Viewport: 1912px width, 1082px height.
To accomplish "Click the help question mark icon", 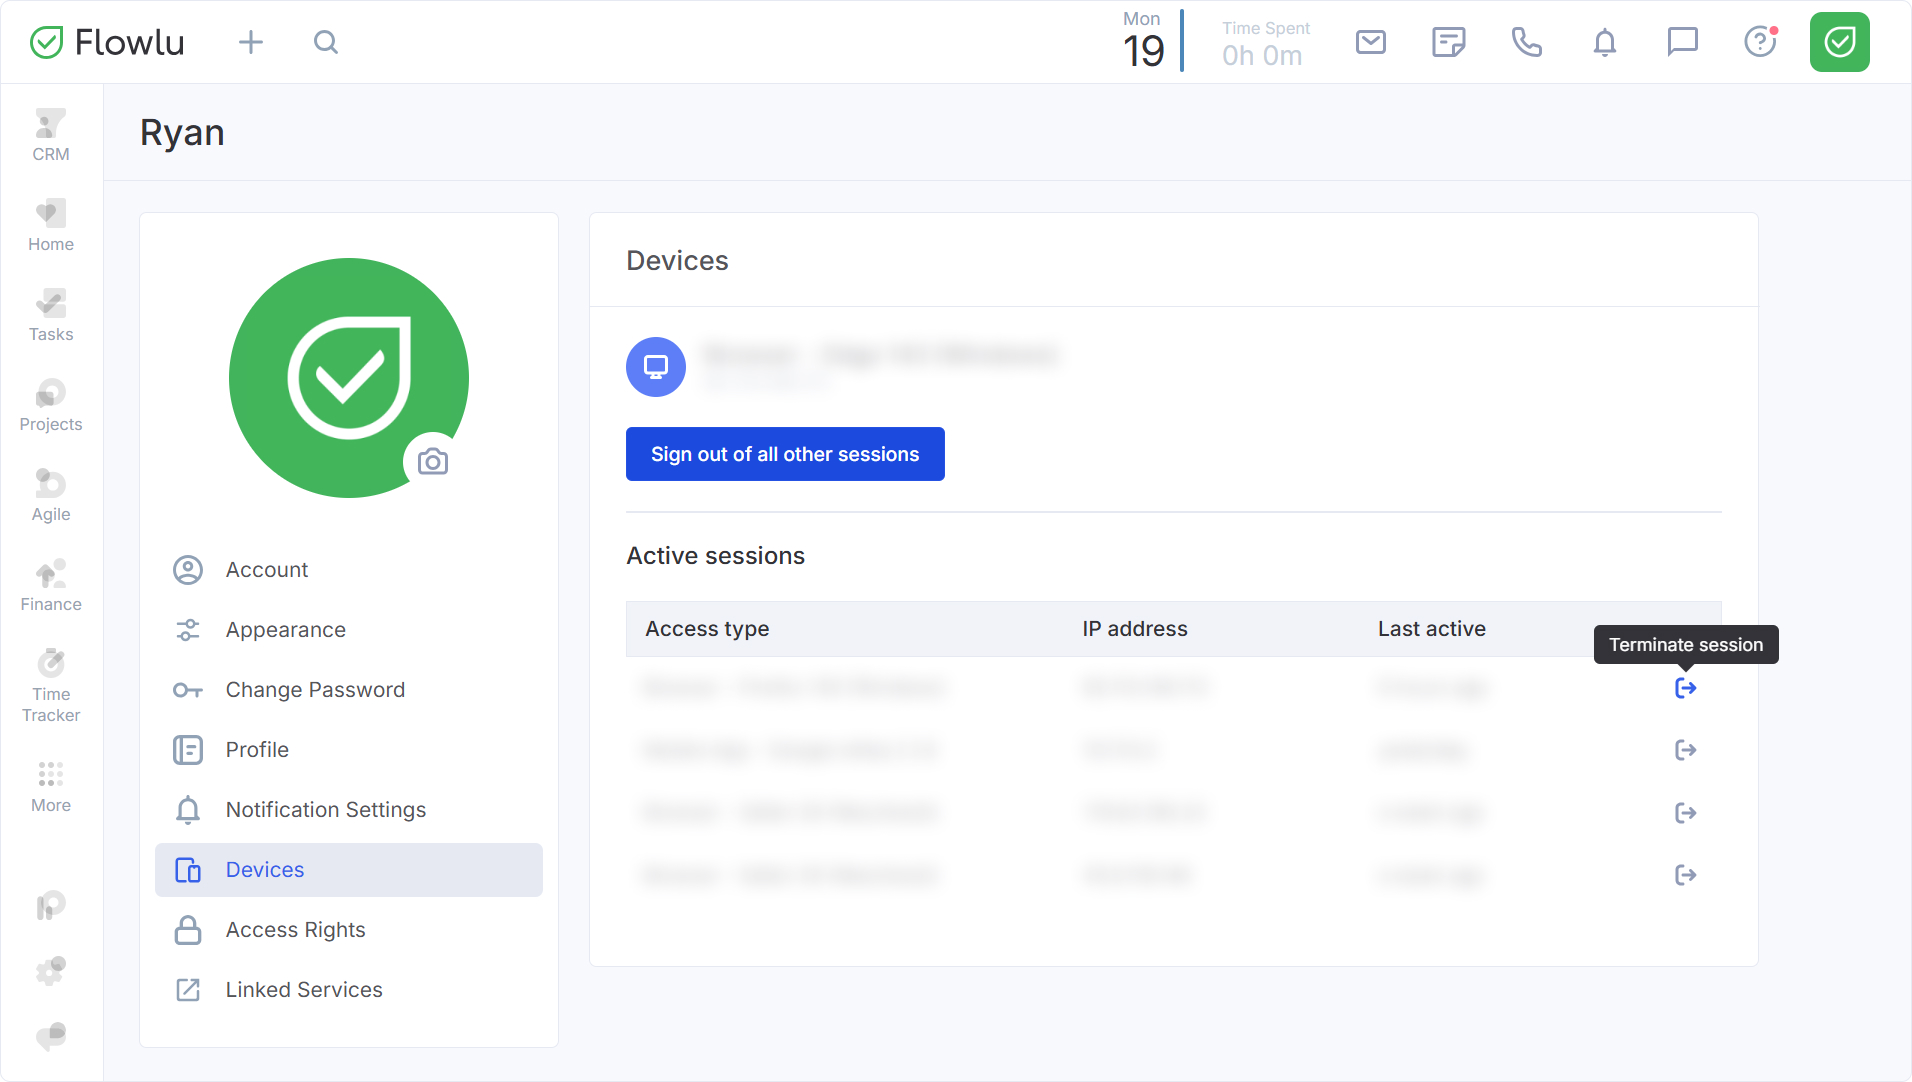I will tap(1760, 42).
